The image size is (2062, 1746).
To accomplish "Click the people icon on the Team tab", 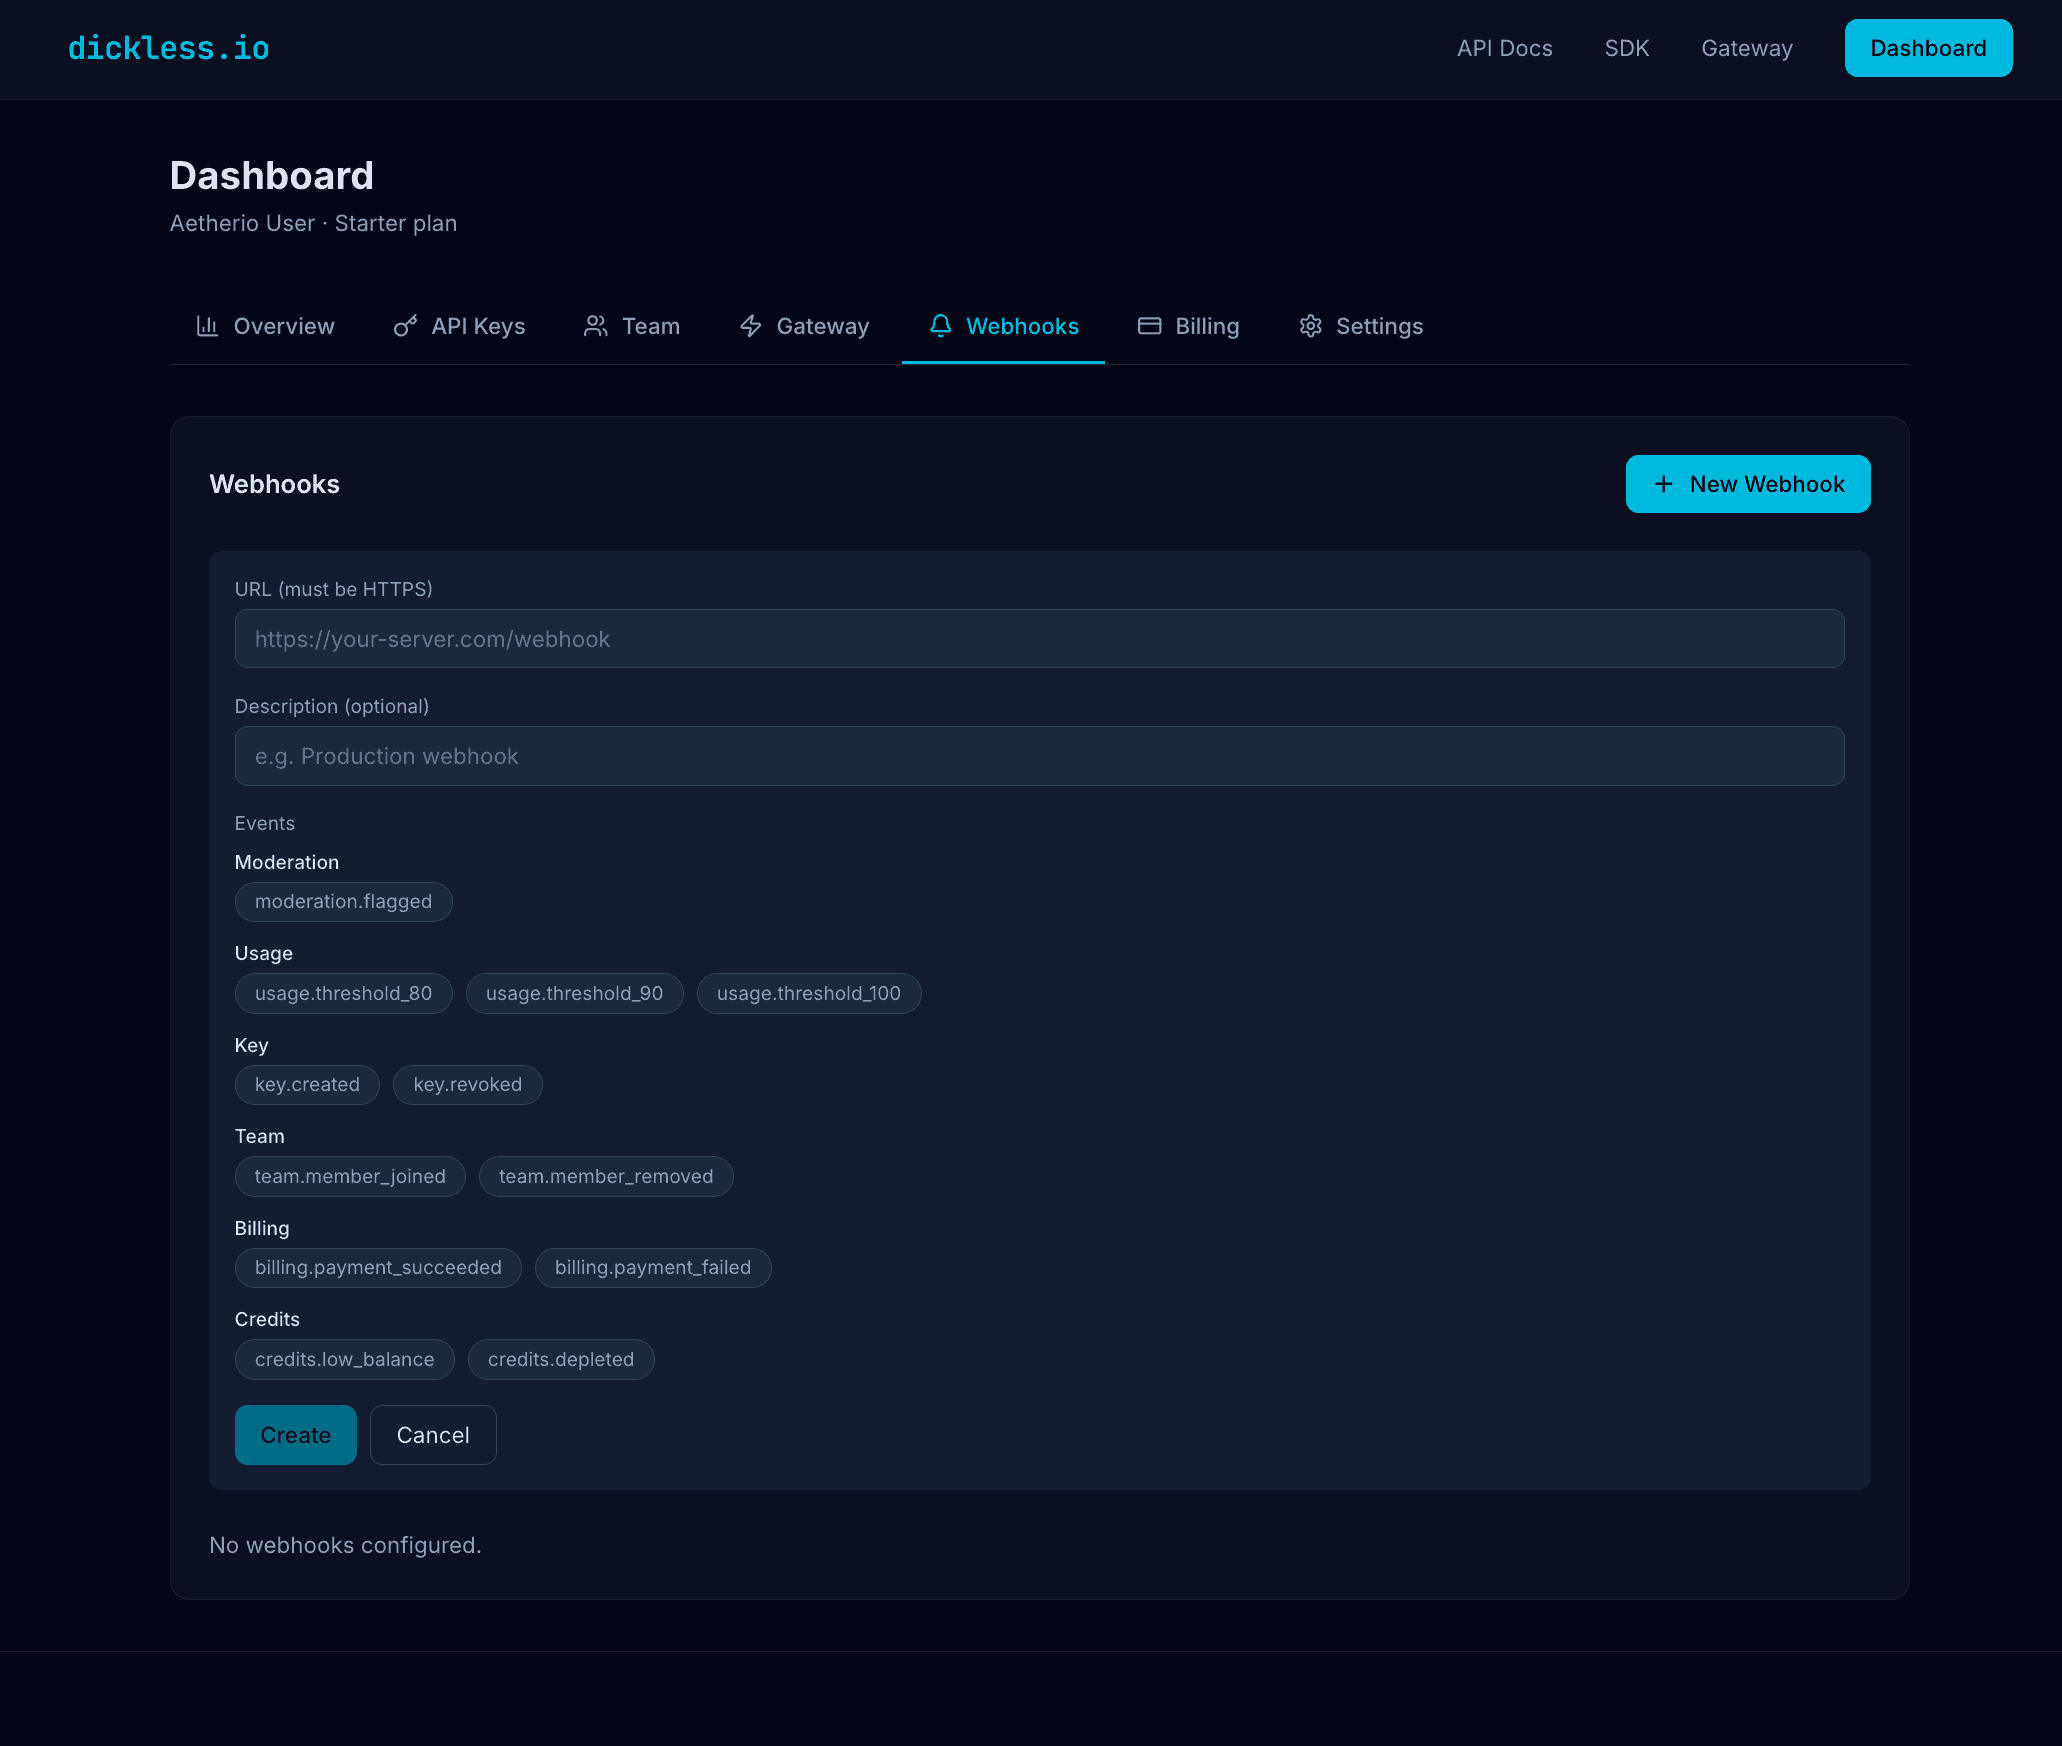I will pyautogui.click(x=595, y=326).
